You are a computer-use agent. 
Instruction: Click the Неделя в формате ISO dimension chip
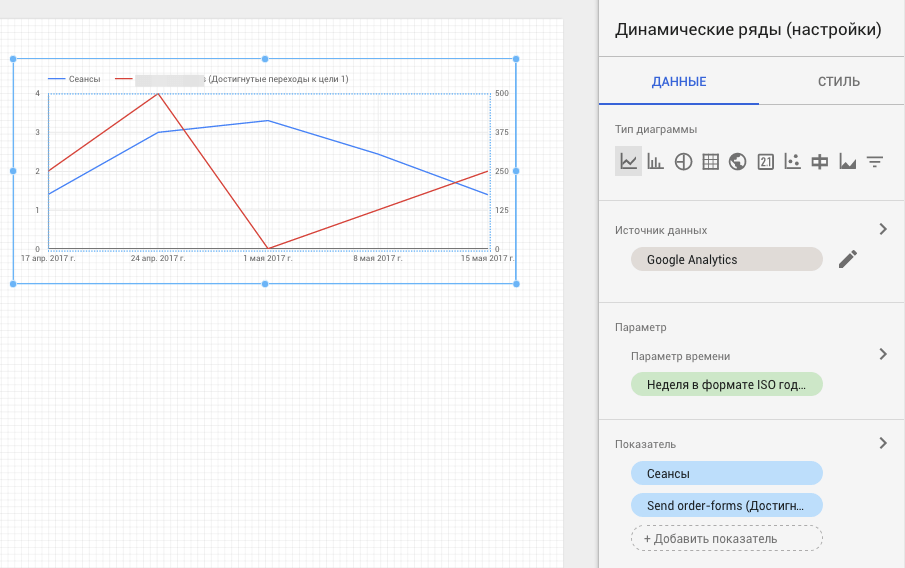[726, 385]
